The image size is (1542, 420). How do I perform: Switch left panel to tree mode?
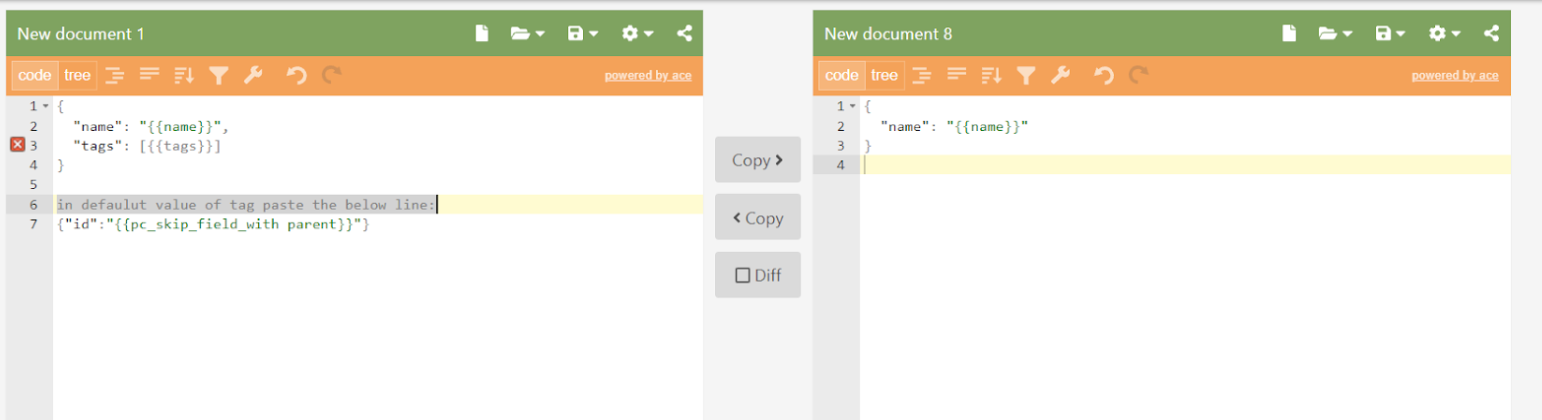[77, 75]
